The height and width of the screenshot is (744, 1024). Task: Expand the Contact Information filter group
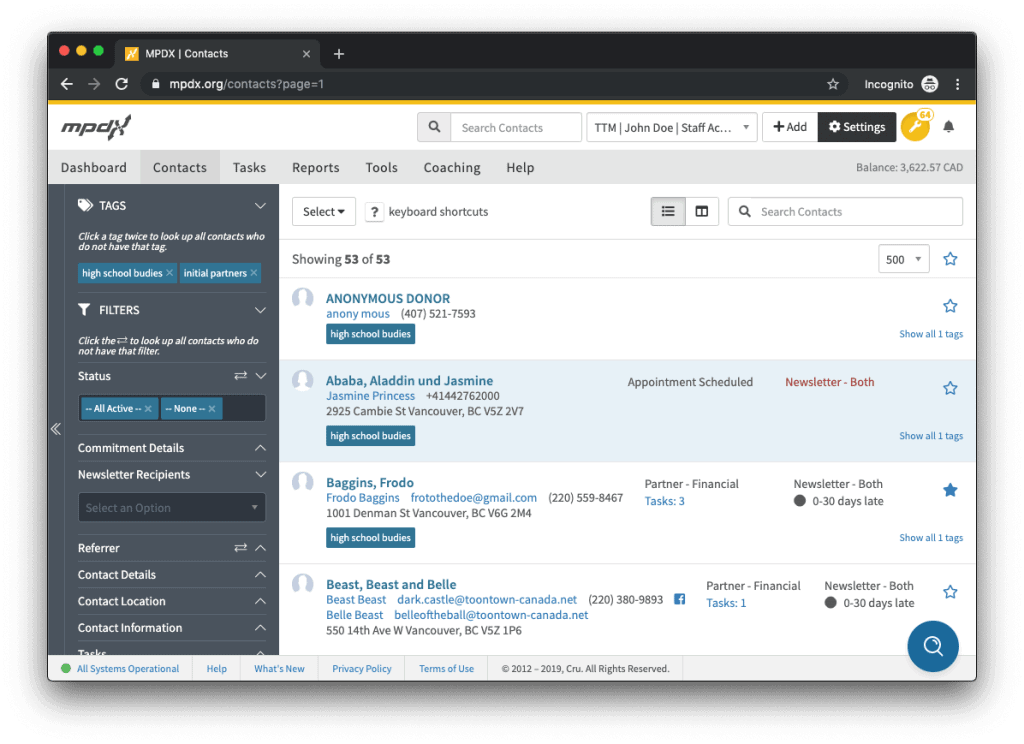tap(261, 628)
